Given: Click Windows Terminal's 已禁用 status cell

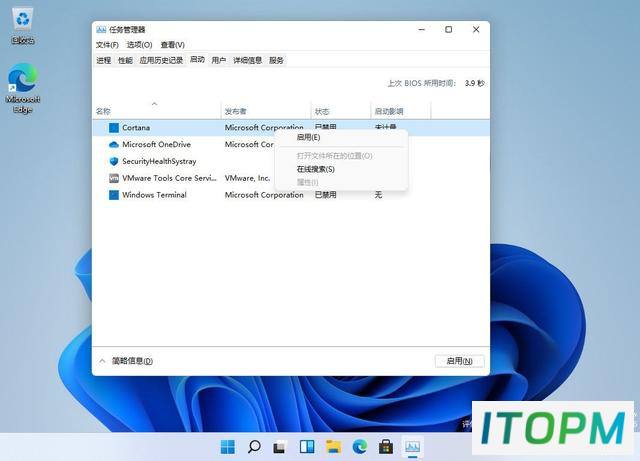Looking at the screenshot, I should [x=326, y=195].
